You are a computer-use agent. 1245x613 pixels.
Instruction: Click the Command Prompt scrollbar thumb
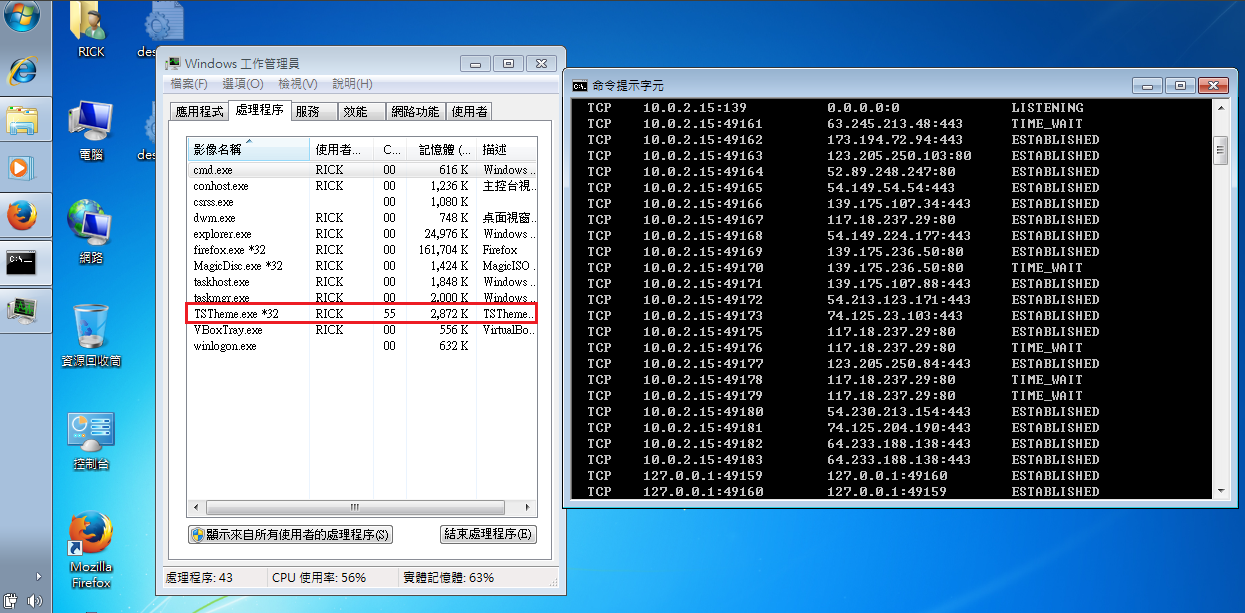[1220, 151]
